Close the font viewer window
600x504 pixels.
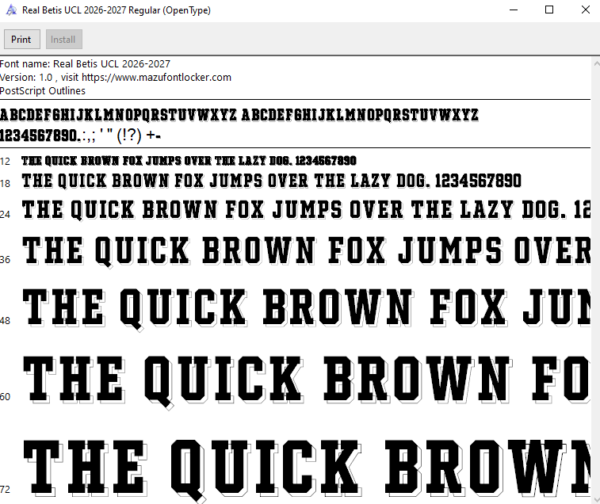[x=585, y=10]
